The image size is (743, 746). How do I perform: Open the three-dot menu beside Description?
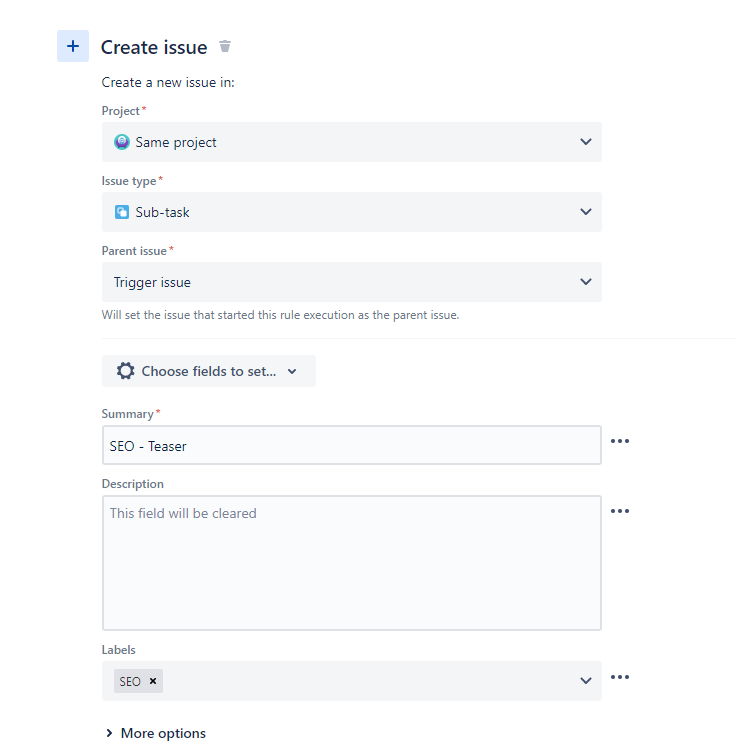coord(620,511)
